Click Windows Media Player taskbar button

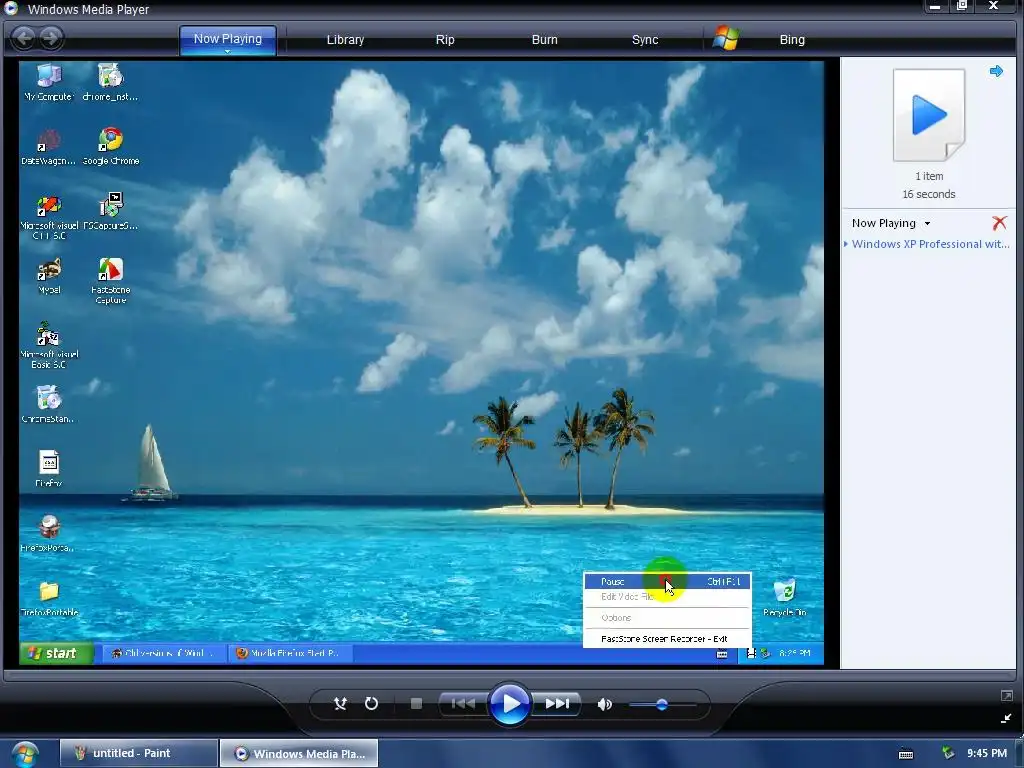point(298,753)
